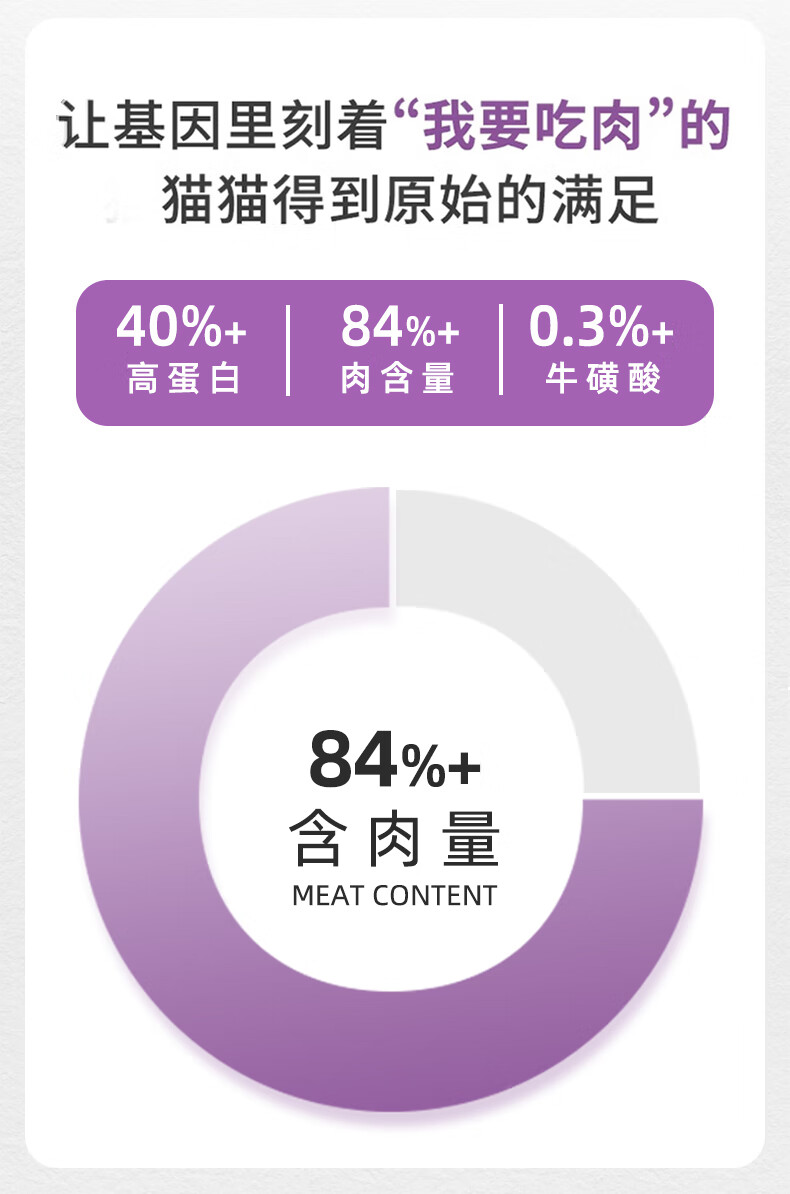The width and height of the screenshot is (790, 1194).
Task: Click the purple '的' at headline end
Action: 705,126
